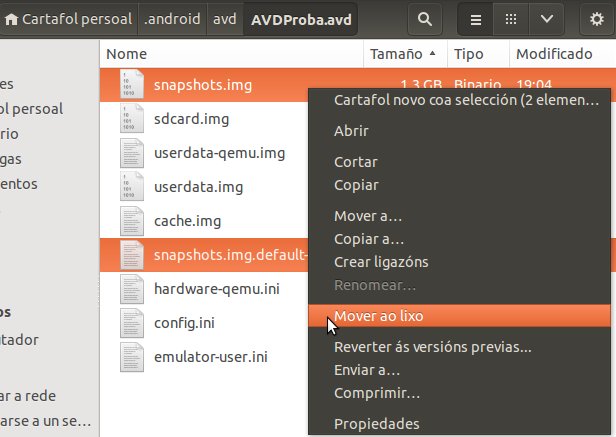Choose Crear ligazóns from context menu
The width and height of the screenshot is (616, 437).
460,262
